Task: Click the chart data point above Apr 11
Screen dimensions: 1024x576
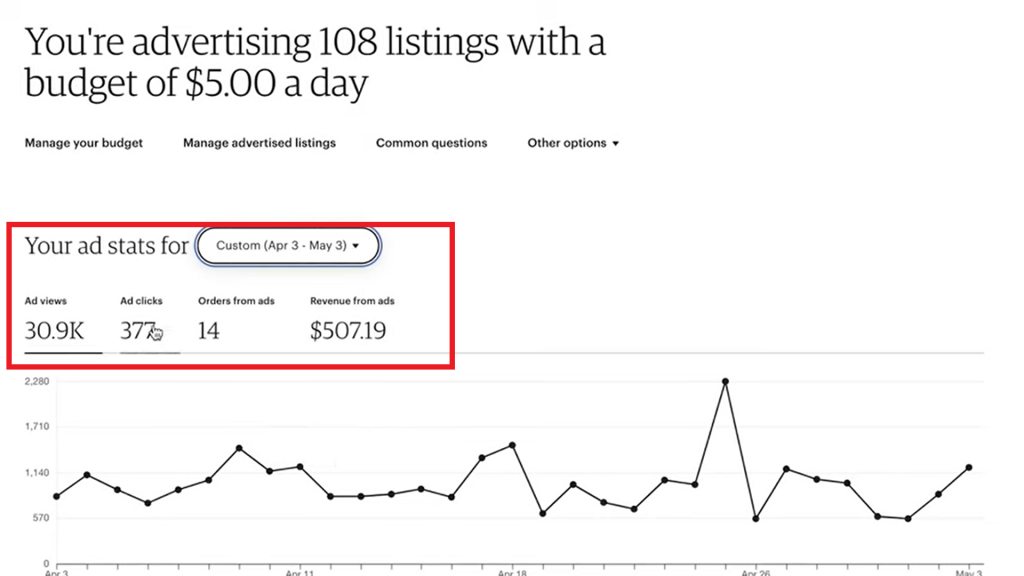Action: pyautogui.click(x=300, y=467)
